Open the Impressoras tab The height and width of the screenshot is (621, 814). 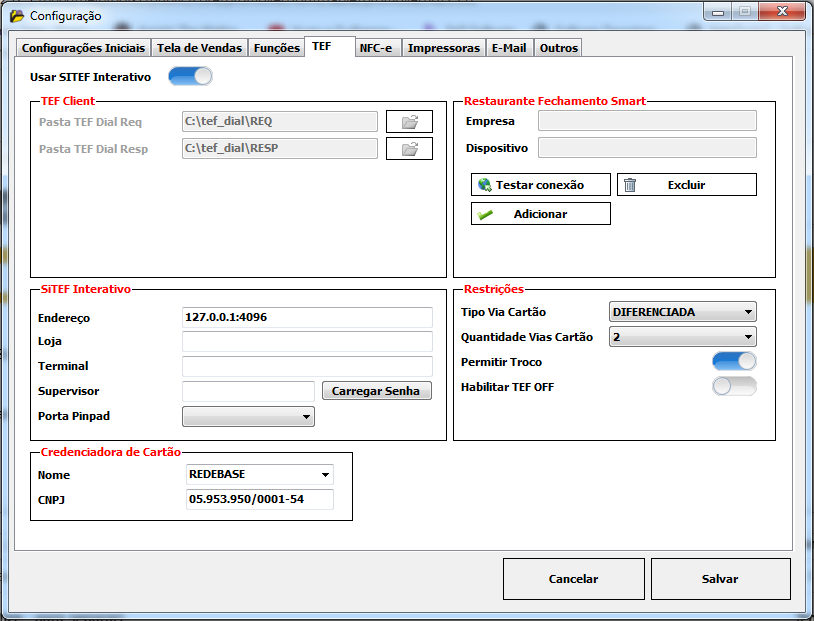click(x=444, y=48)
